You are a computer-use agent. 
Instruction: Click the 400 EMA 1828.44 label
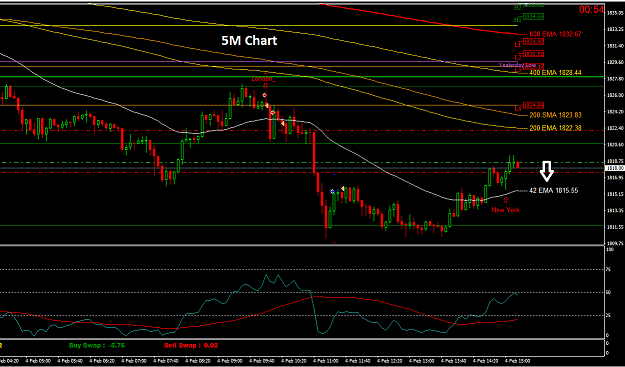[x=555, y=73]
